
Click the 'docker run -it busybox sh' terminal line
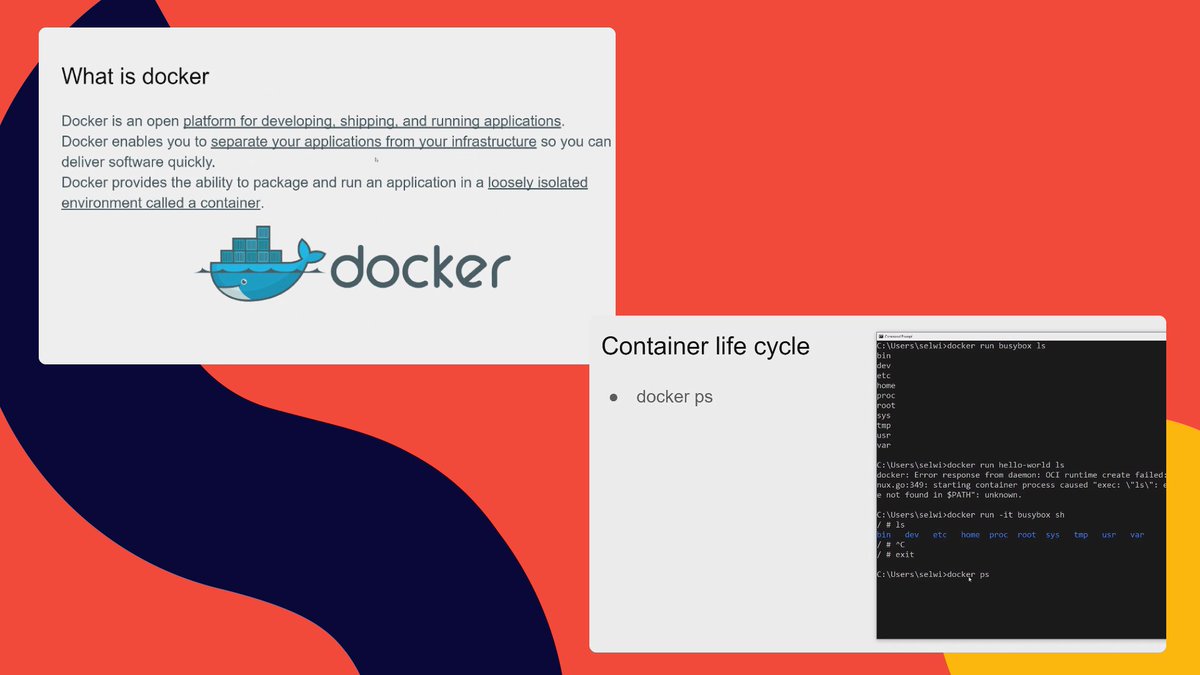point(970,515)
